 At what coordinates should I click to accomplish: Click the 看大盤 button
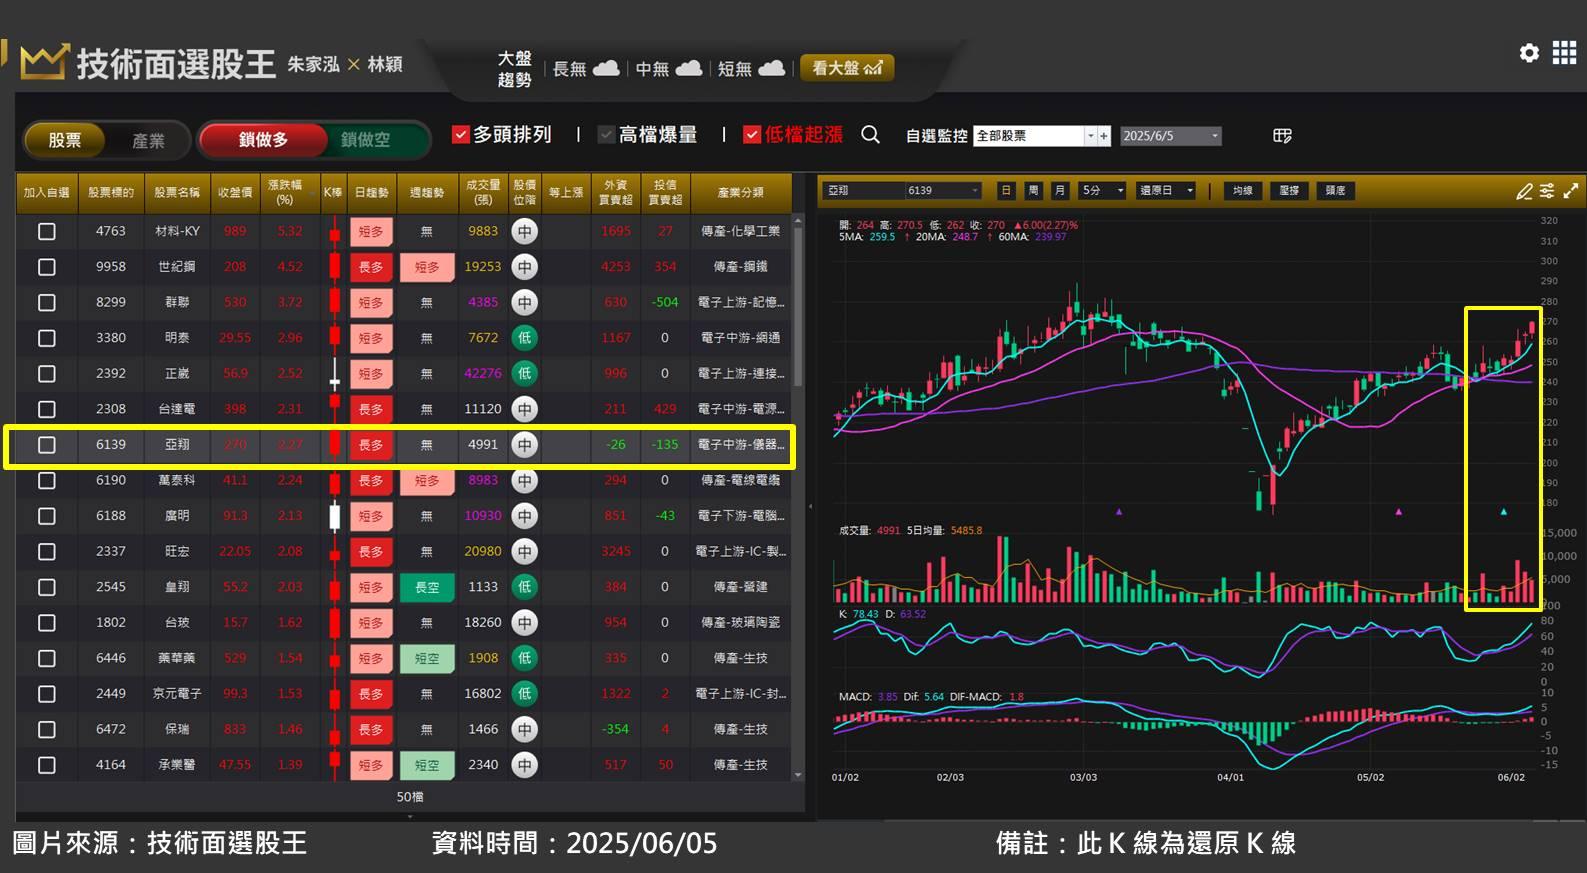[x=847, y=68]
